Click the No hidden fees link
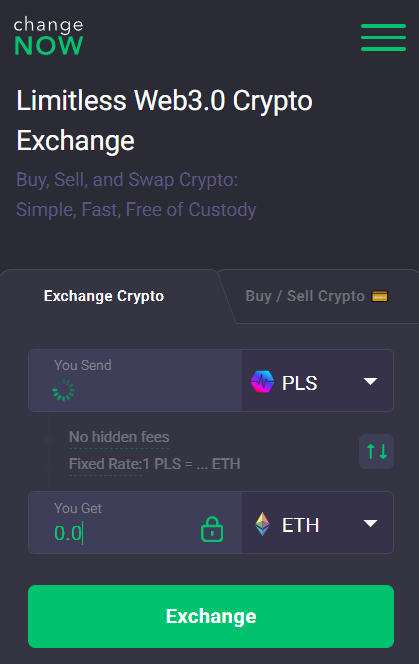This screenshot has height=664, width=419. [119, 437]
